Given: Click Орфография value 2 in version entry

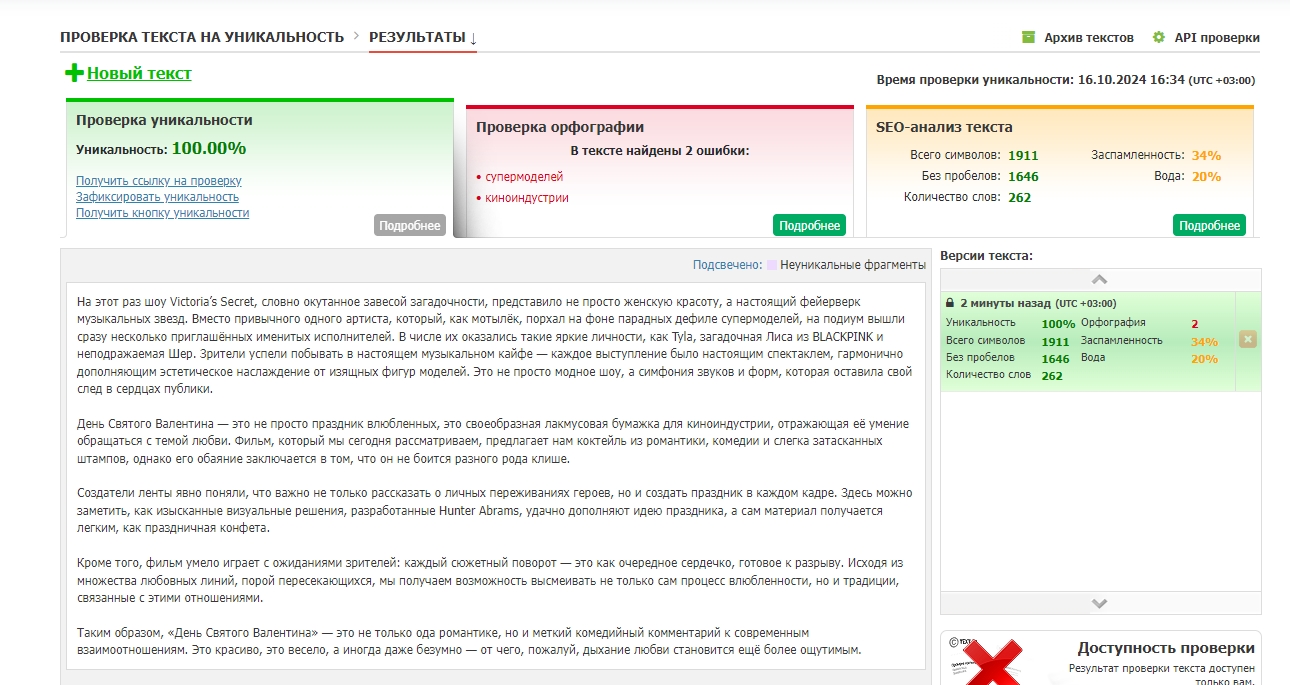Looking at the screenshot, I should (1194, 323).
